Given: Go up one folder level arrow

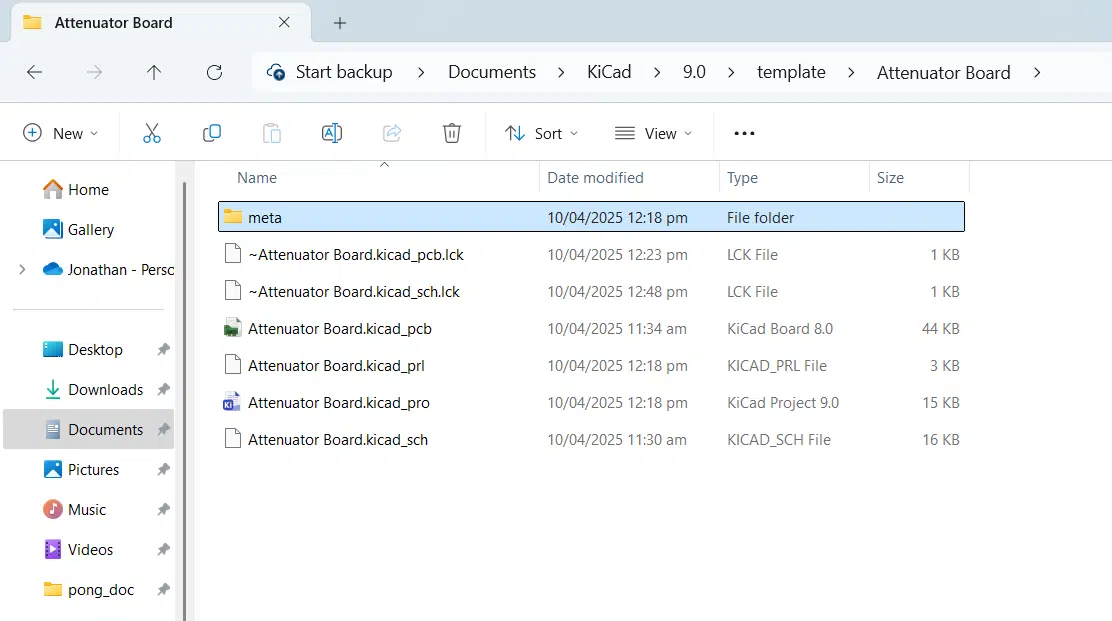Looking at the screenshot, I should [x=154, y=72].
